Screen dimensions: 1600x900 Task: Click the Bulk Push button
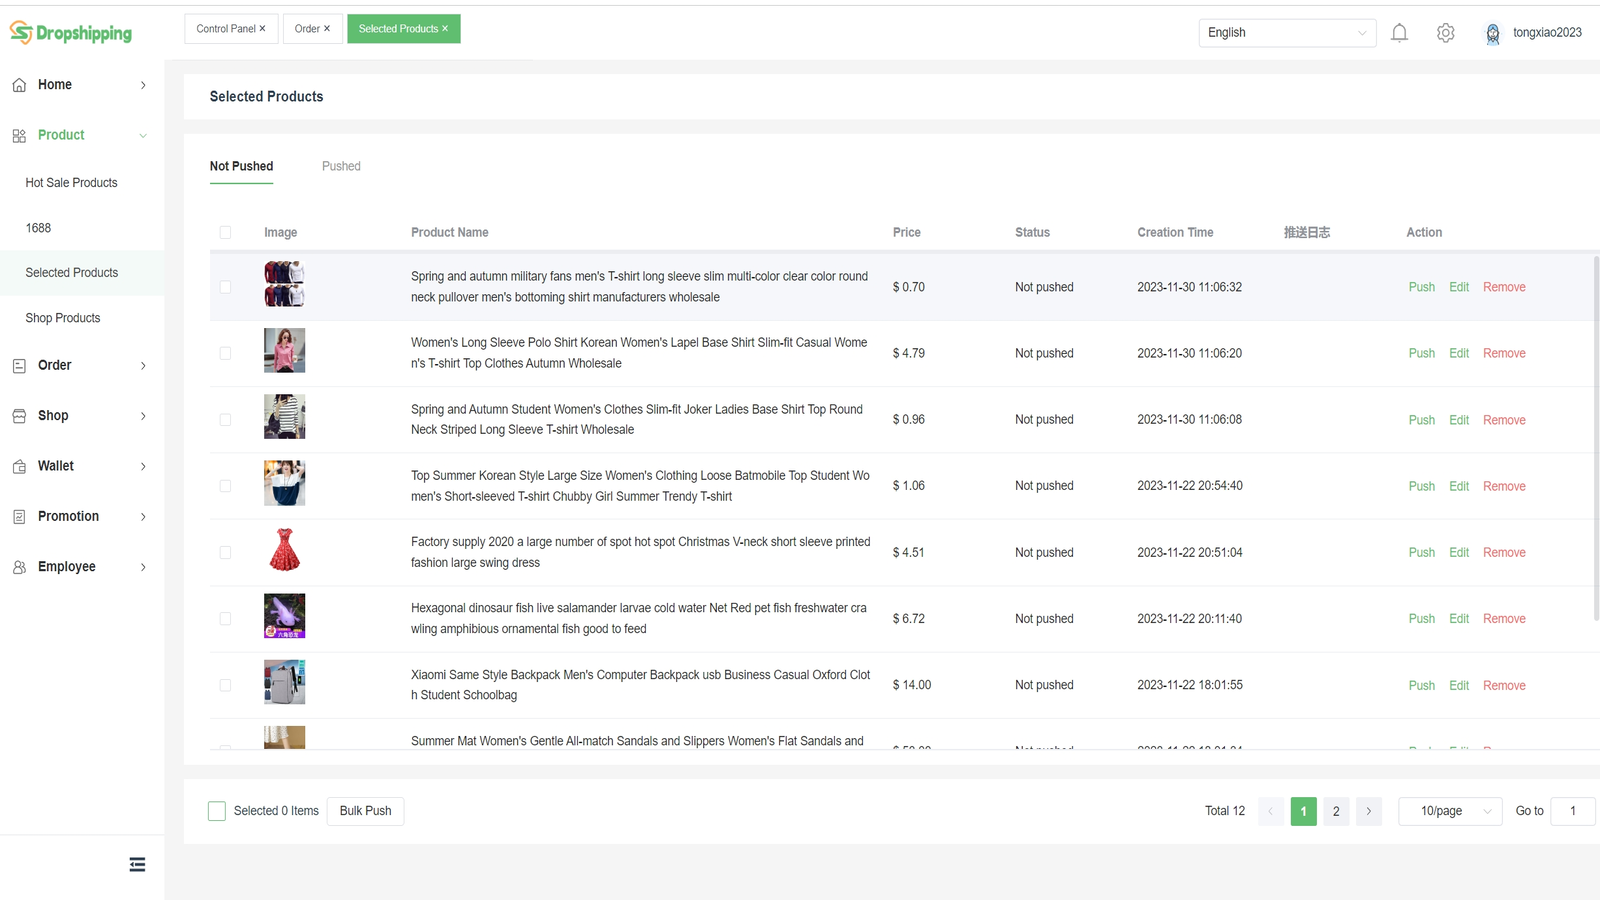[x=365, y=811]
